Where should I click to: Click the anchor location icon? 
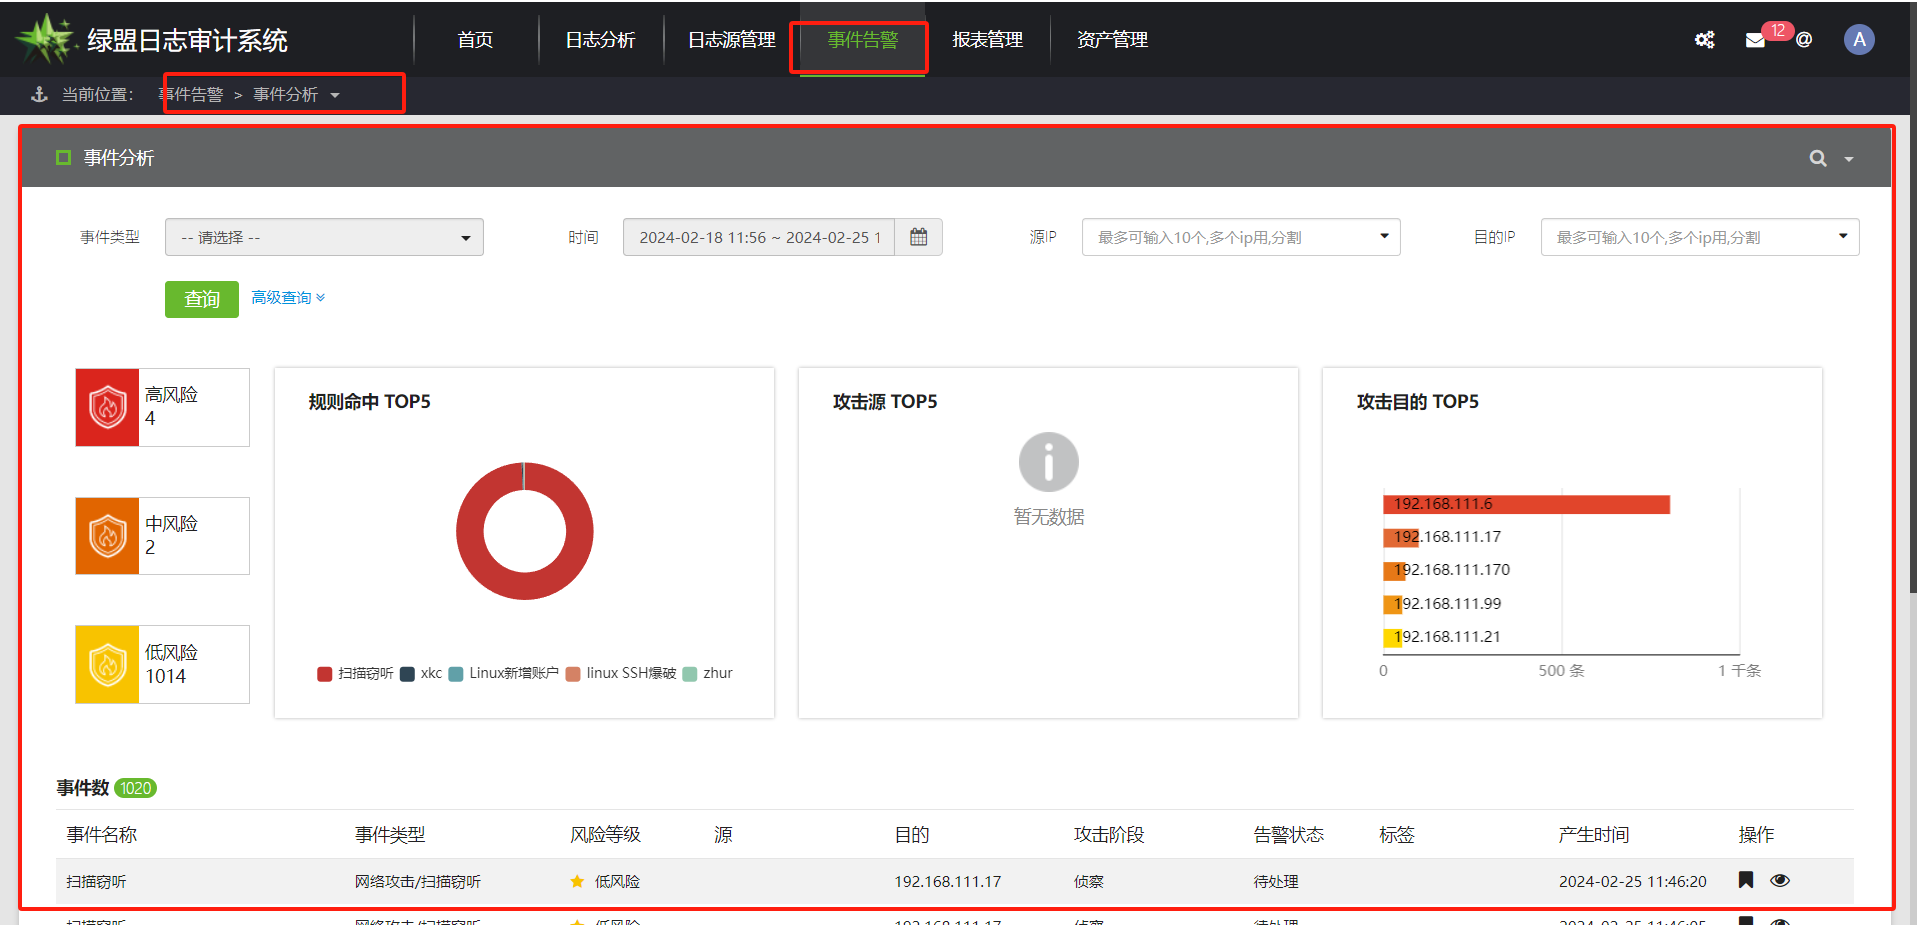pos(40,94)
